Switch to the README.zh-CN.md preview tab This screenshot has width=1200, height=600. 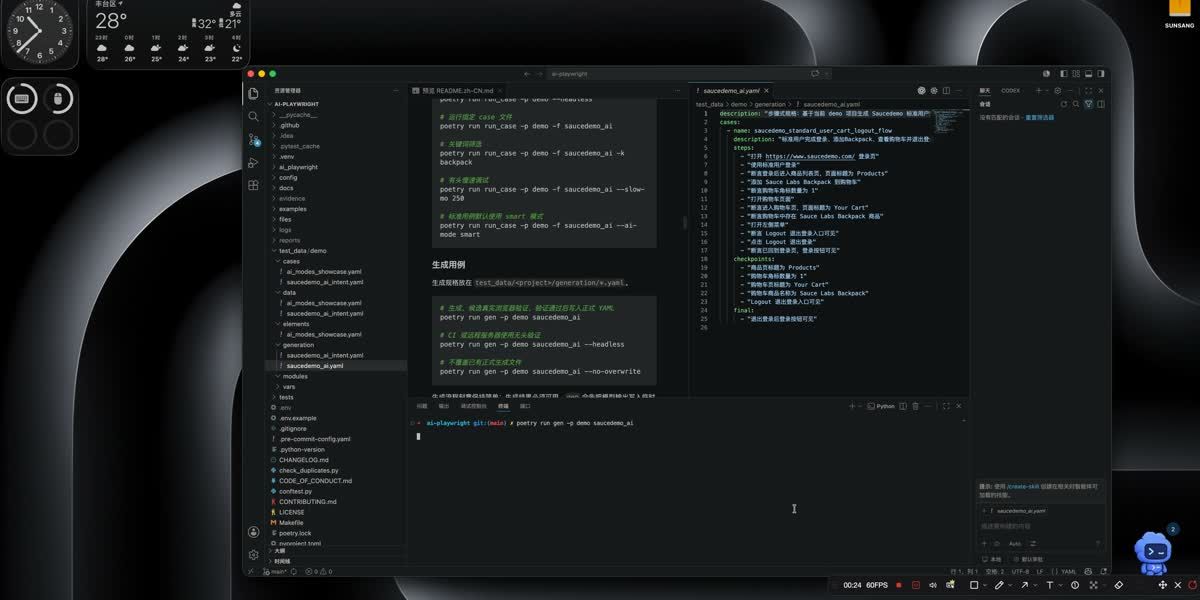point(457,91)
